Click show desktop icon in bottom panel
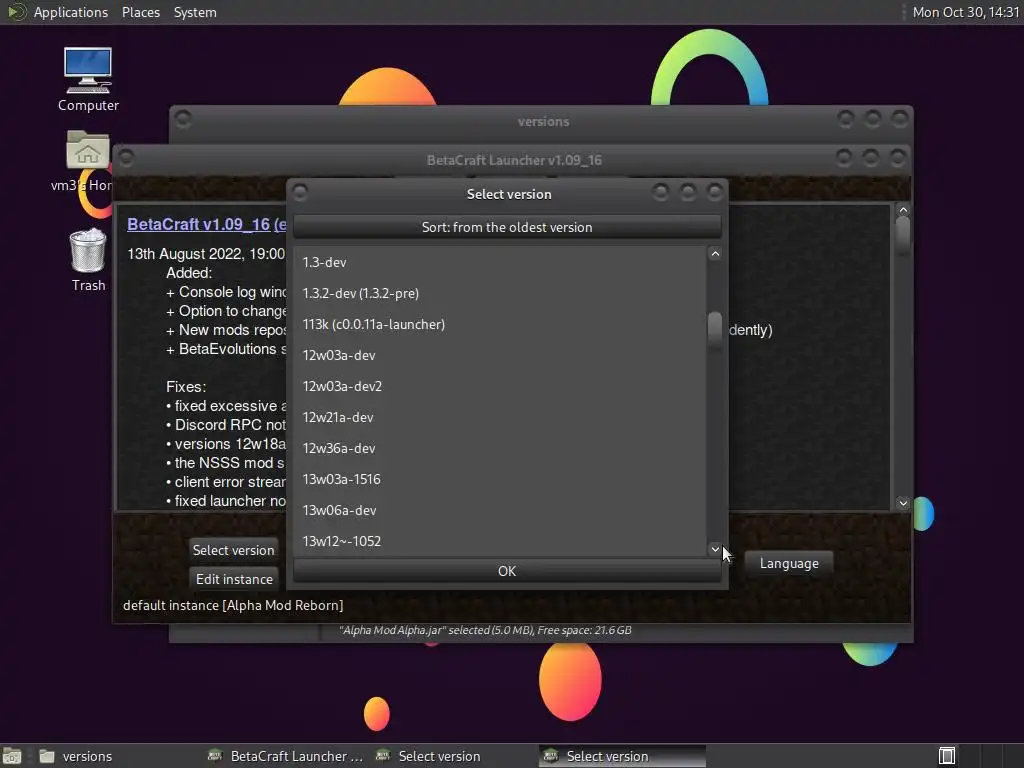This screenshot has width=1024, height=768. 12,756
